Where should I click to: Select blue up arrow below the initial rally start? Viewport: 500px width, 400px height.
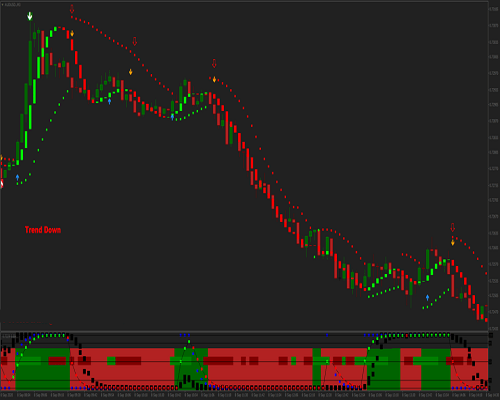17,177
